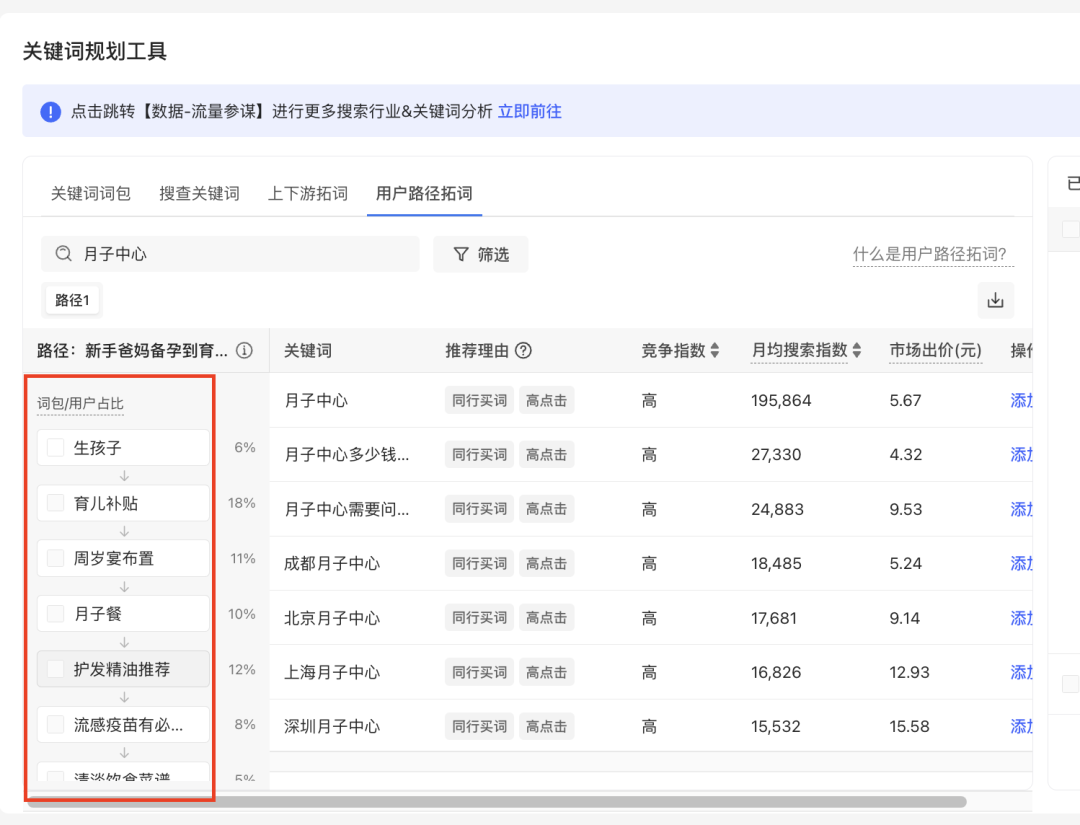Switch to the 关键词词包 tab

91,193
